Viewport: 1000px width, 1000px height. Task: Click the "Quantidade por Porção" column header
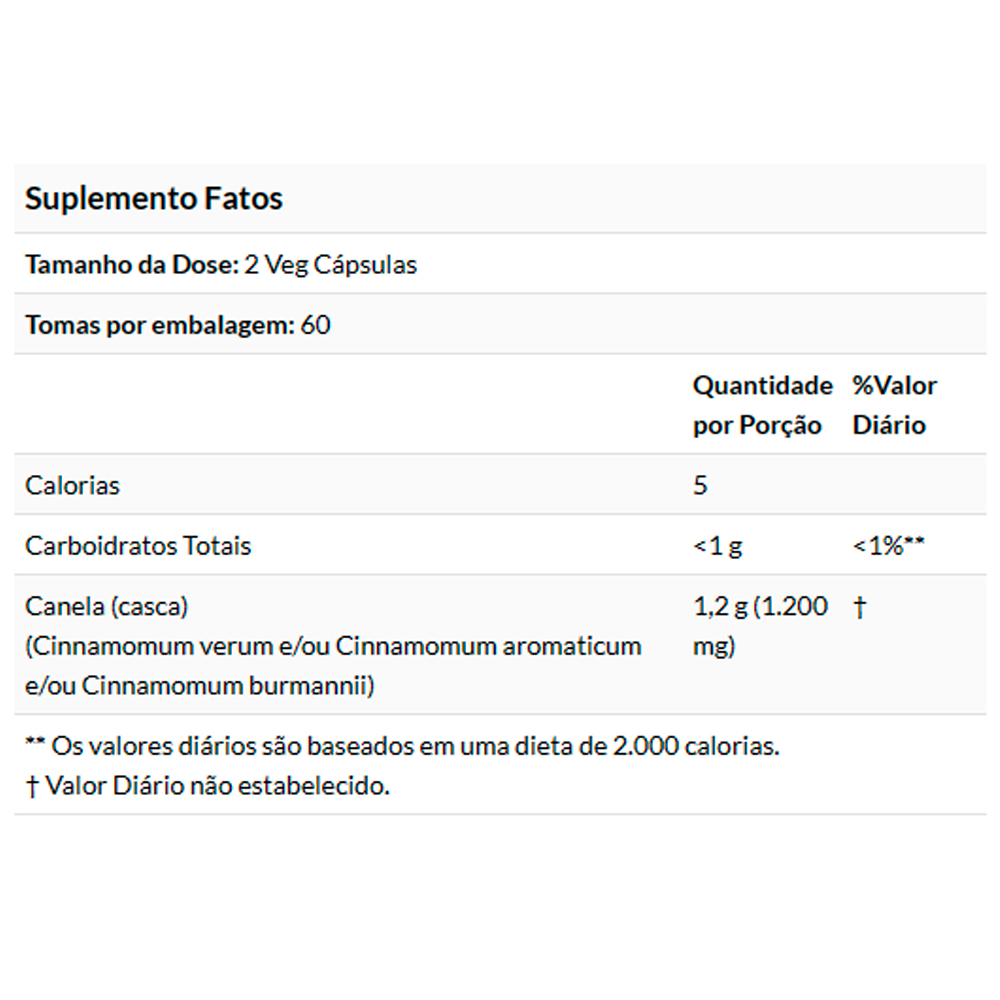coord(762,405)
